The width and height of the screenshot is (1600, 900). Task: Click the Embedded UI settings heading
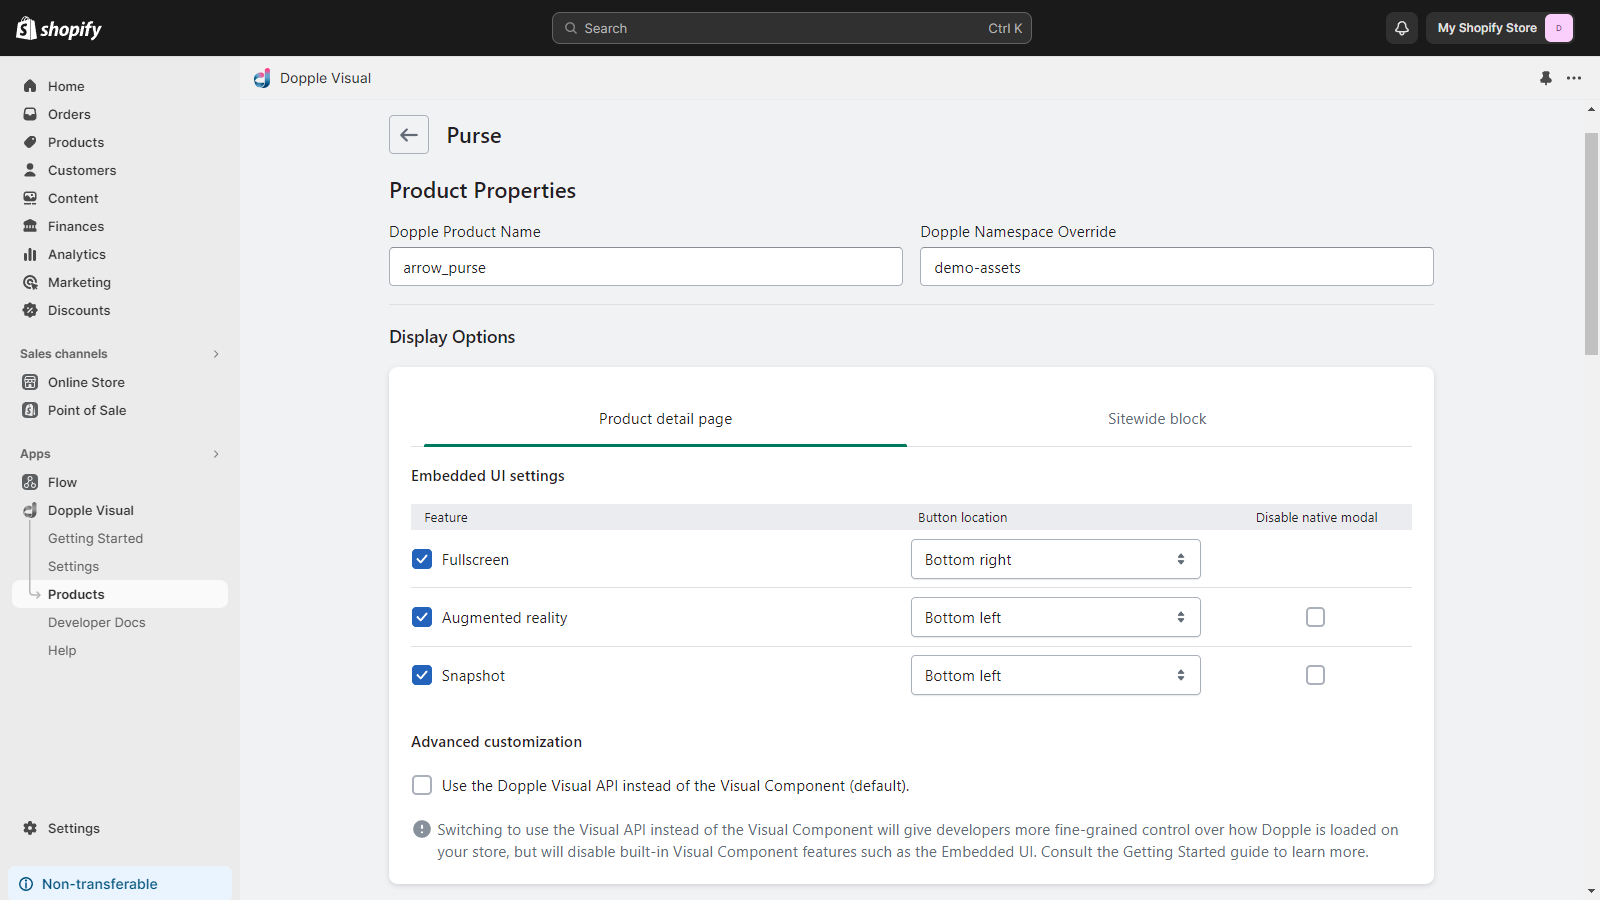[488, 476]
